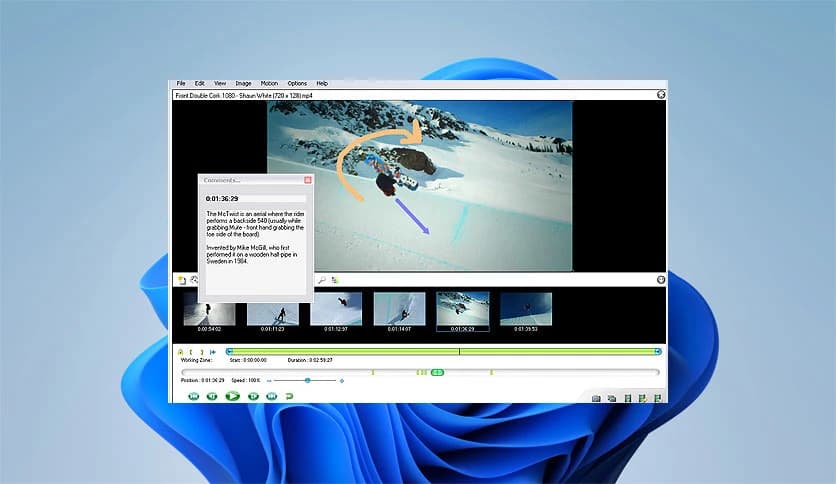Select key image thumbnail 0:01:14:07
The image size is (836, 484).
pos(399,309)
